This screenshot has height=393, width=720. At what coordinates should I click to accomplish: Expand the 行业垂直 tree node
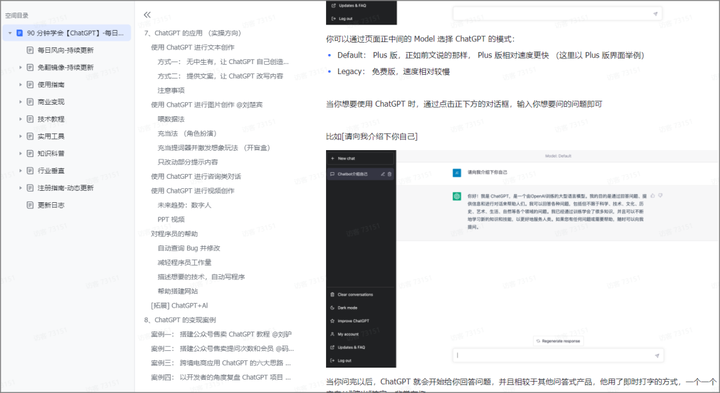click(20, 171)
